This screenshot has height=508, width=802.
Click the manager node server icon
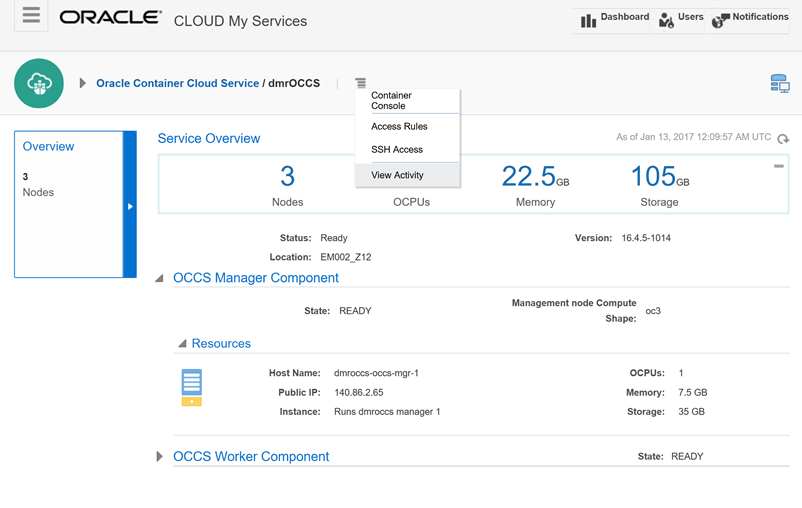coord(191,387)
